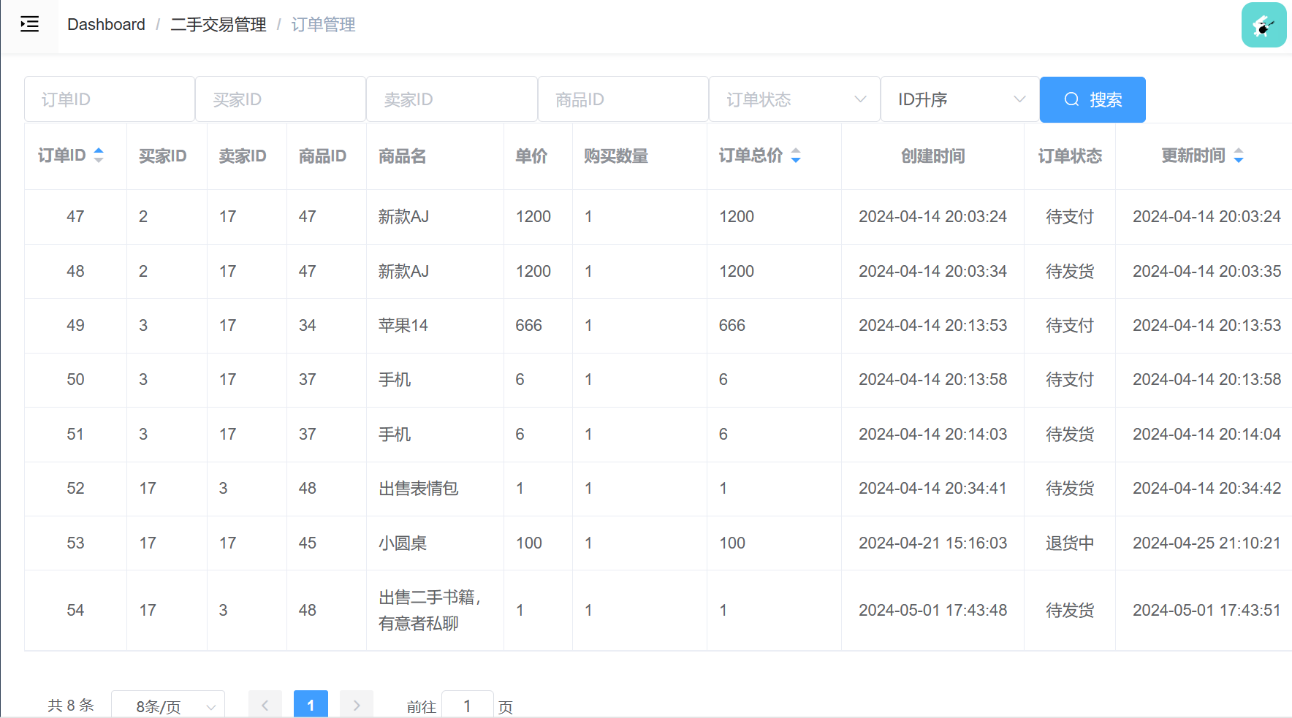Click creation time 2024-04-14 20:03:24
This screenshot has width=1292, height=718.
(933, 216)
